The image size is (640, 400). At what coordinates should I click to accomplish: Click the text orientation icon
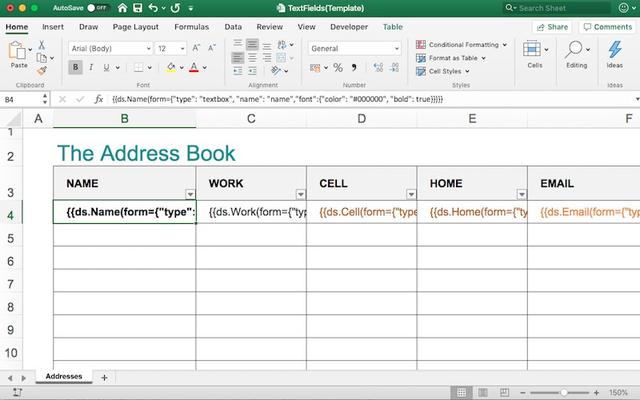click(x=276, y=70)
